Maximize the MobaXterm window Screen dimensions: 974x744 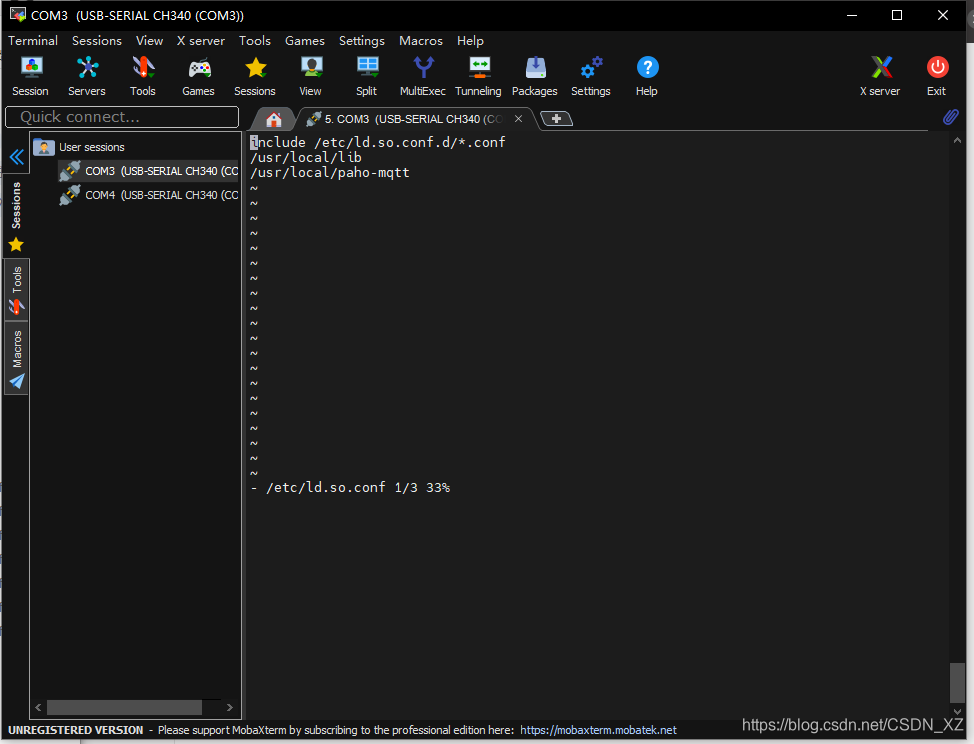click(x=897, y=15)
